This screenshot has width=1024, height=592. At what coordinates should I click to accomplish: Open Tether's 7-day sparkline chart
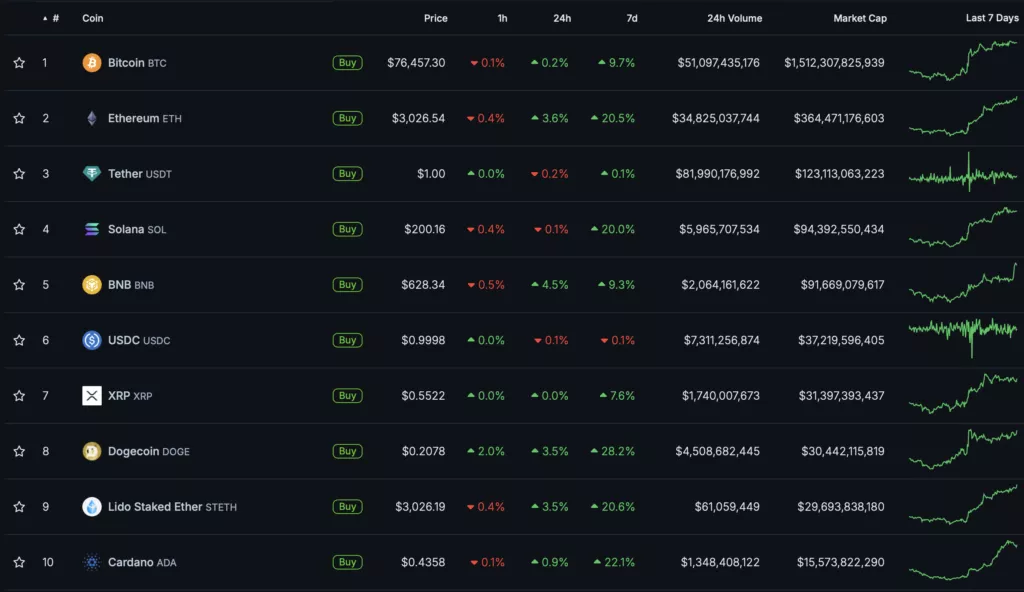(x=963, y=173)
